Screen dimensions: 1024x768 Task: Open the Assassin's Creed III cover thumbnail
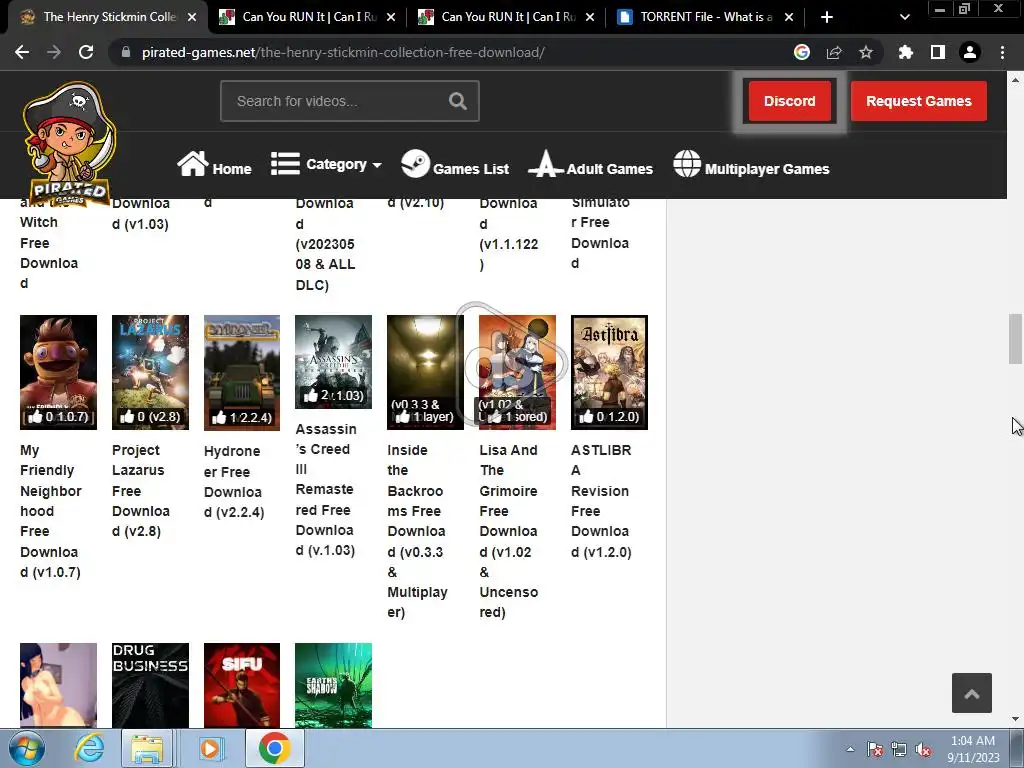coord(333,362)
